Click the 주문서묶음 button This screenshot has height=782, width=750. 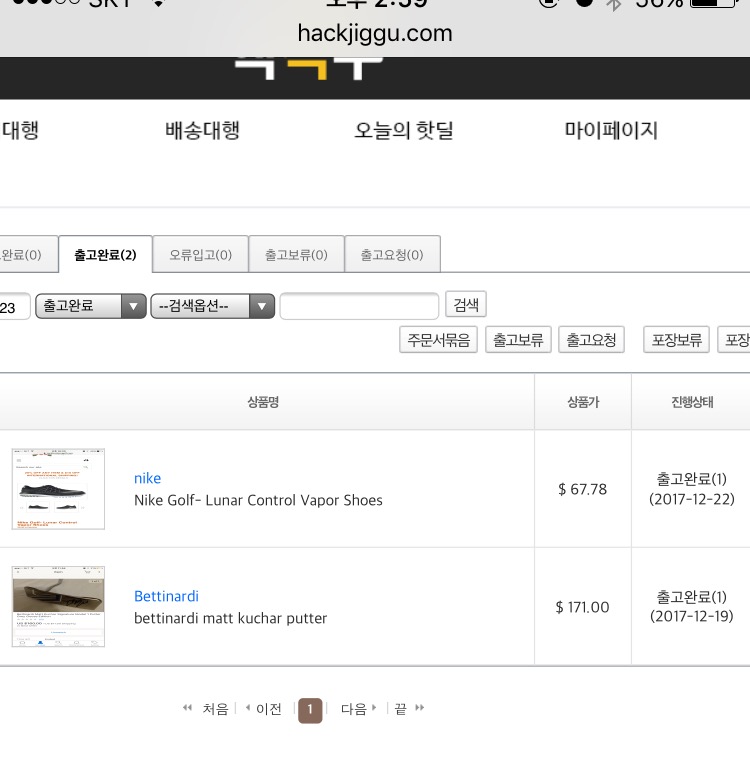(438, 340)
